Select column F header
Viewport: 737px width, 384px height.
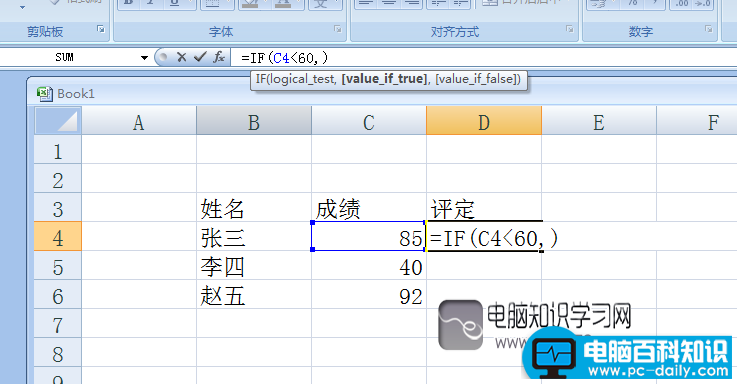[697, 121]
